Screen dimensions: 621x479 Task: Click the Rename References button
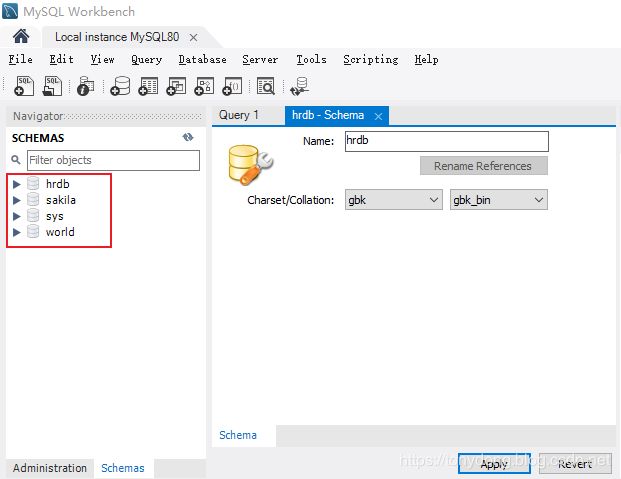click(483, 166)
